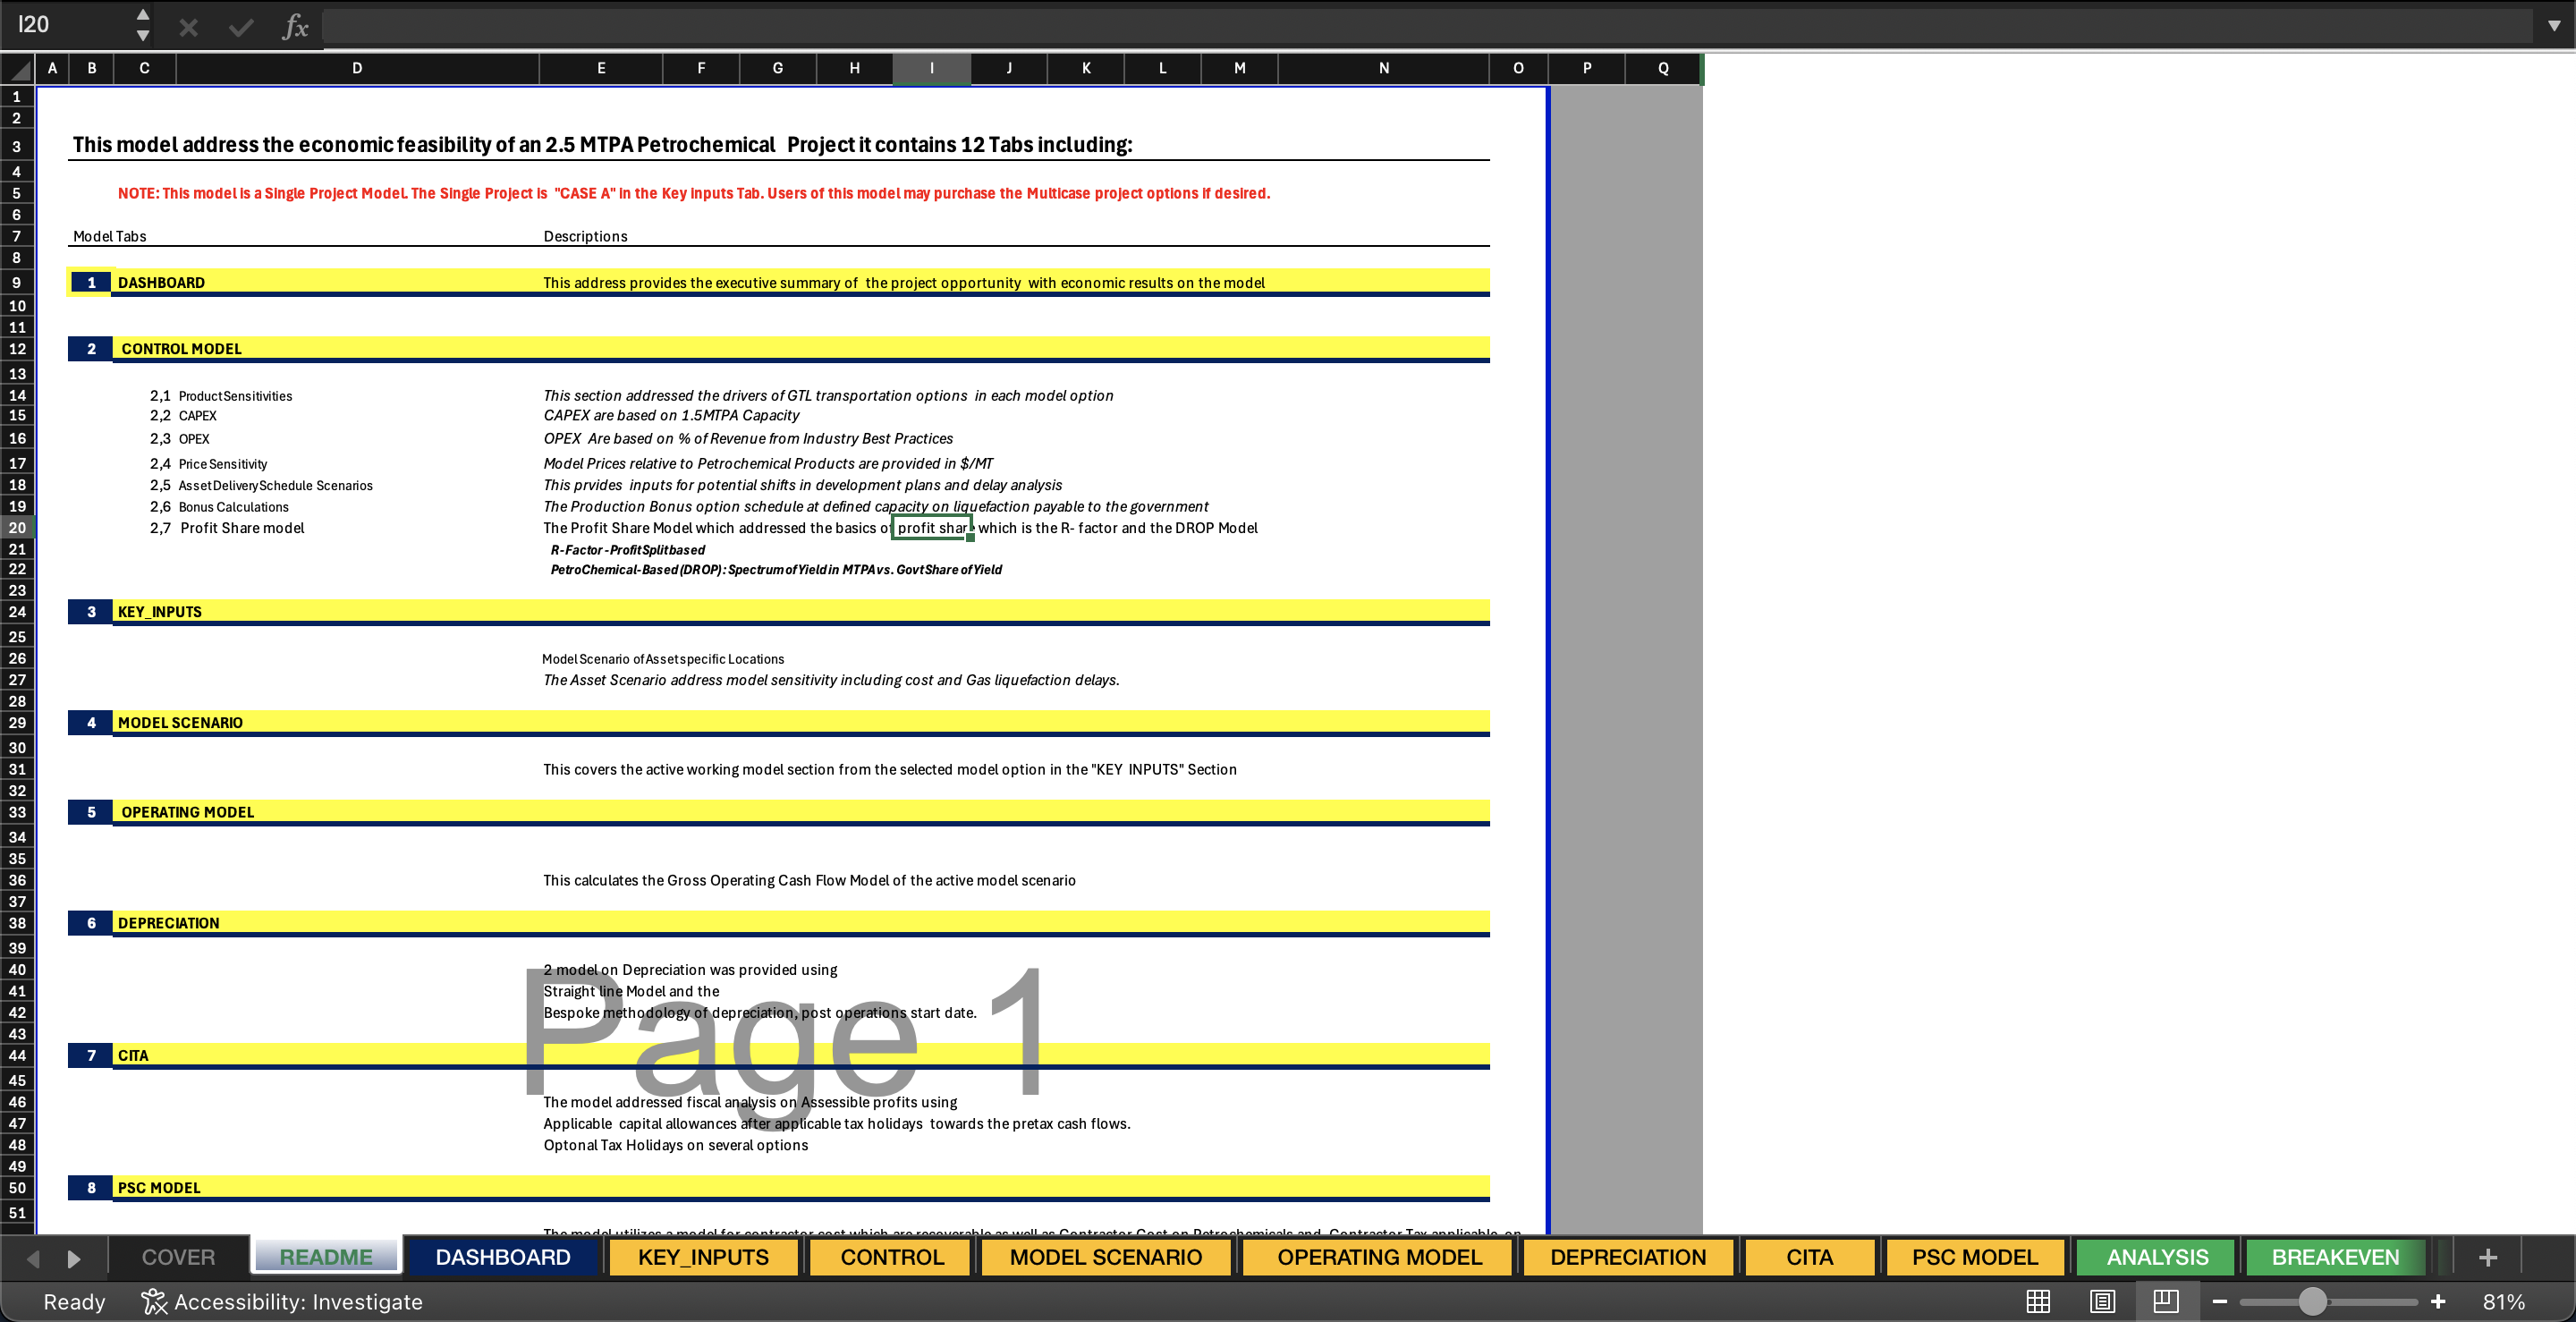Click the formula bar confirm checkmark icon
2576x1322 pixels.
tap(241, 27)
